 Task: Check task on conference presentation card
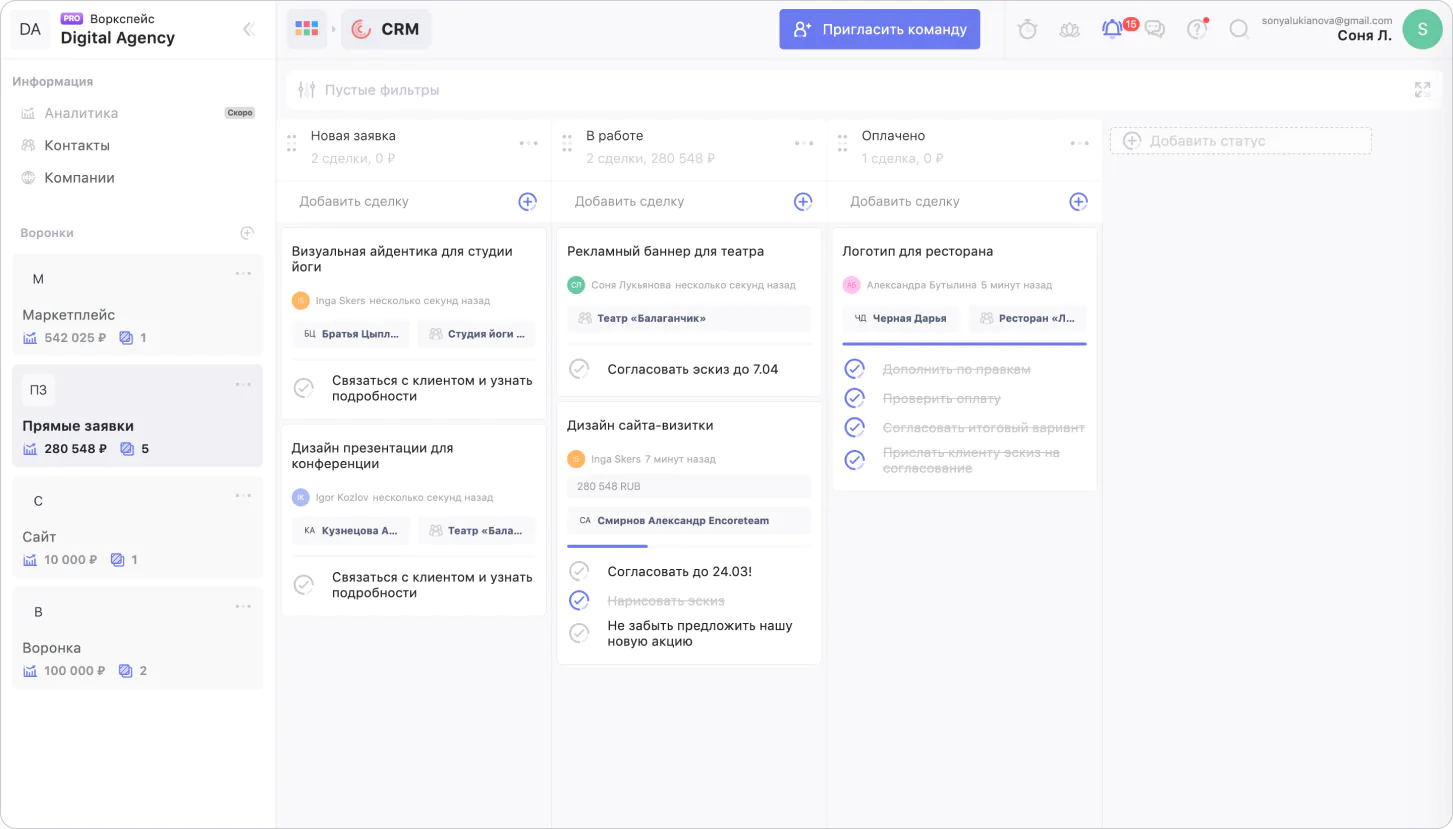coord(303,585)
